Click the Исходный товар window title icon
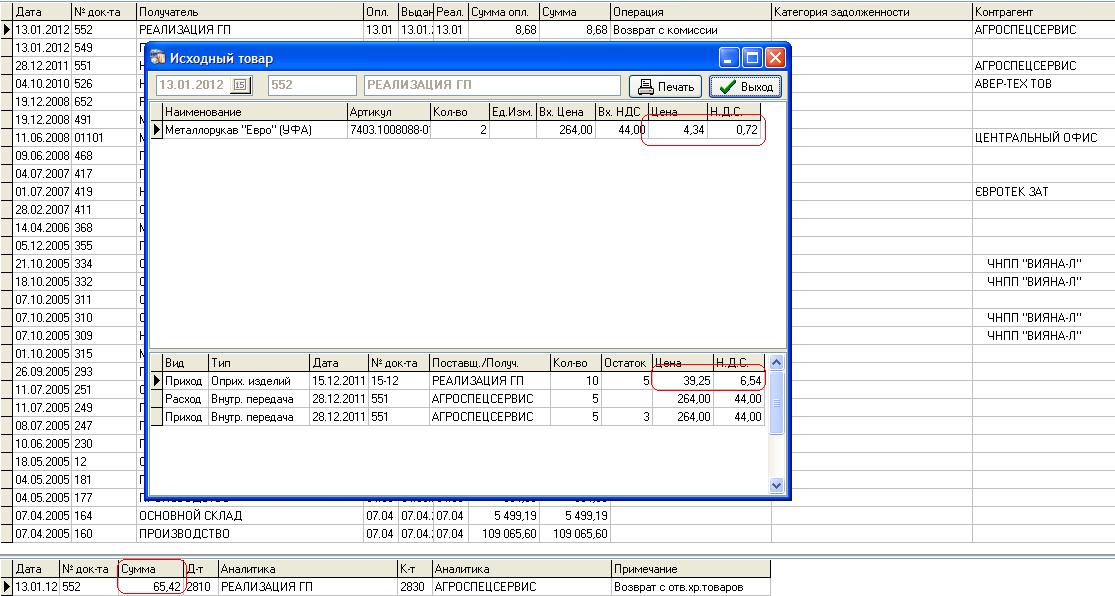 point(158,59)
